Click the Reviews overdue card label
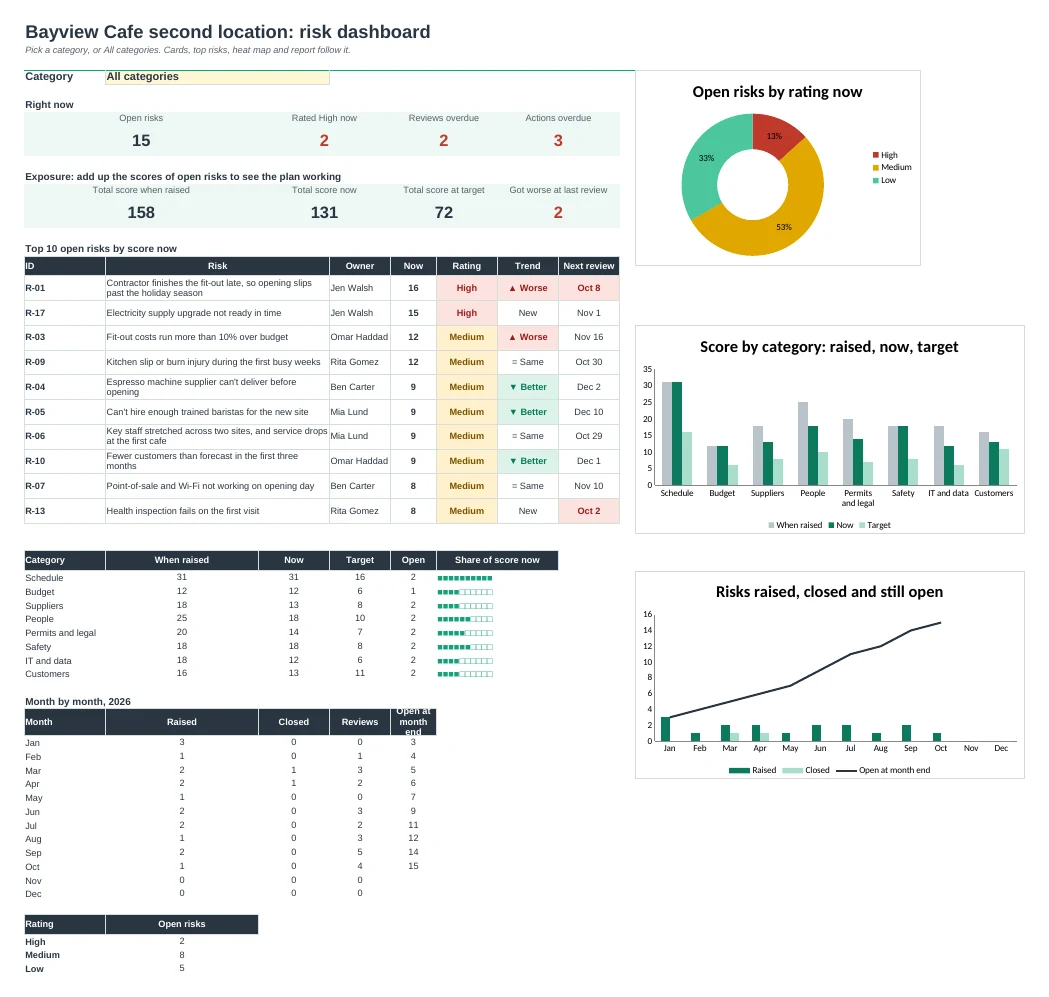 444,118
